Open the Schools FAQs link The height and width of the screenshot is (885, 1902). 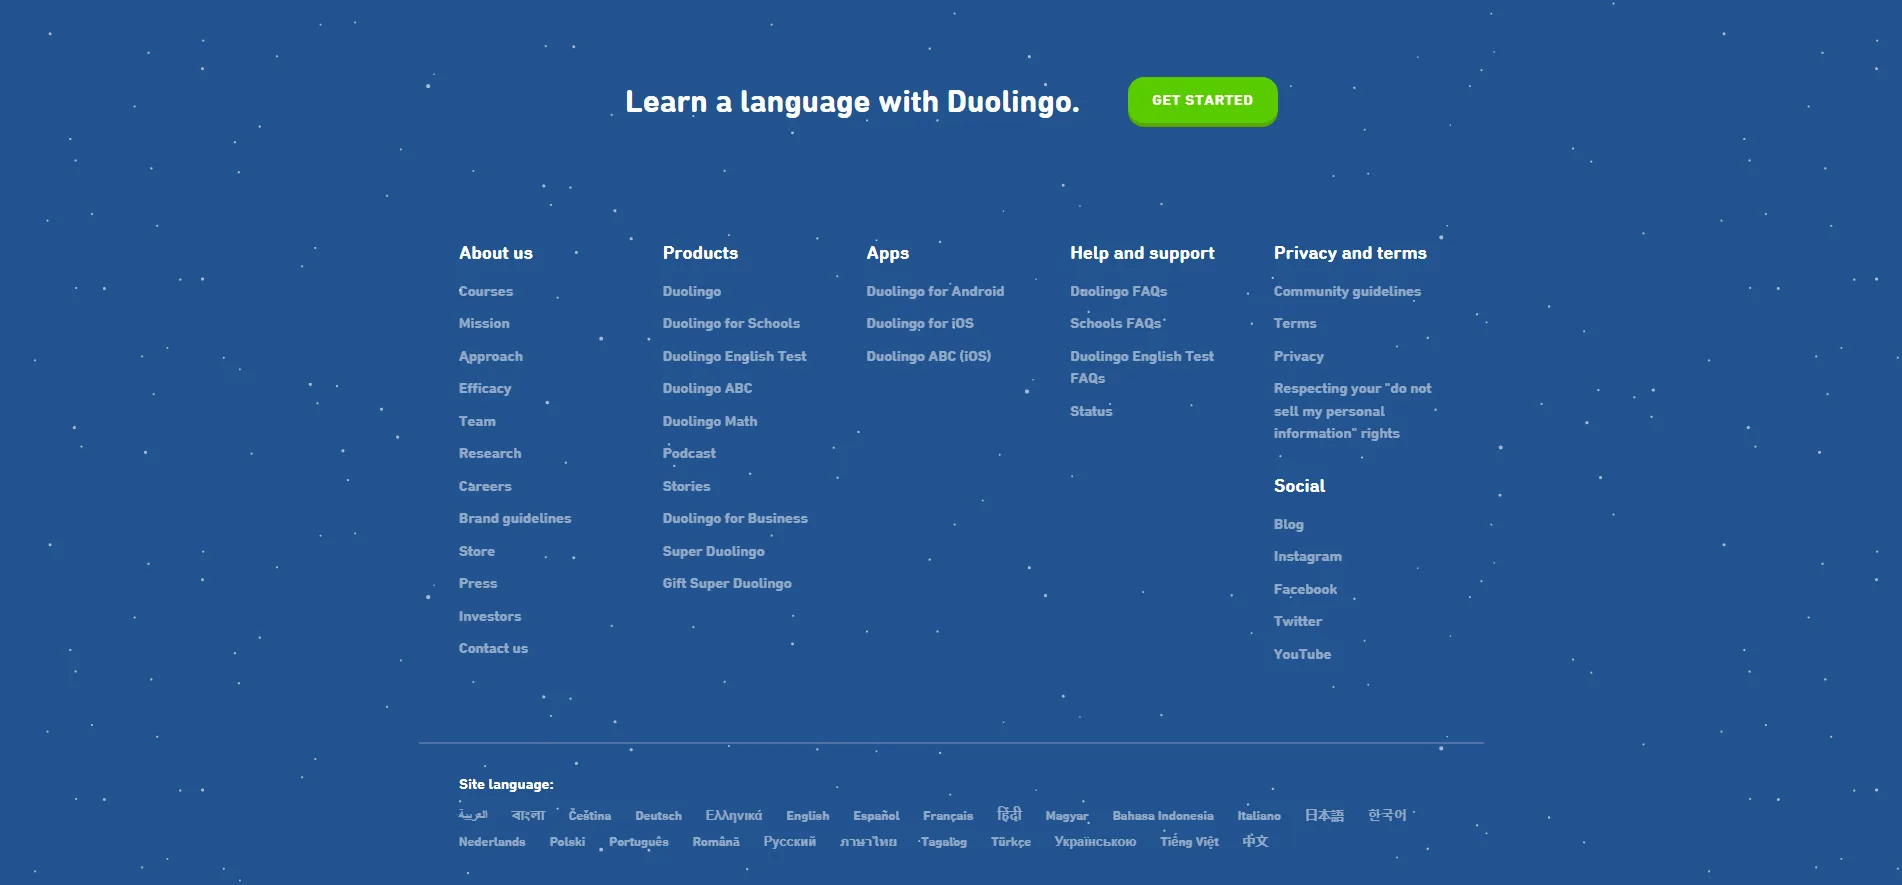coord(1115,323)
